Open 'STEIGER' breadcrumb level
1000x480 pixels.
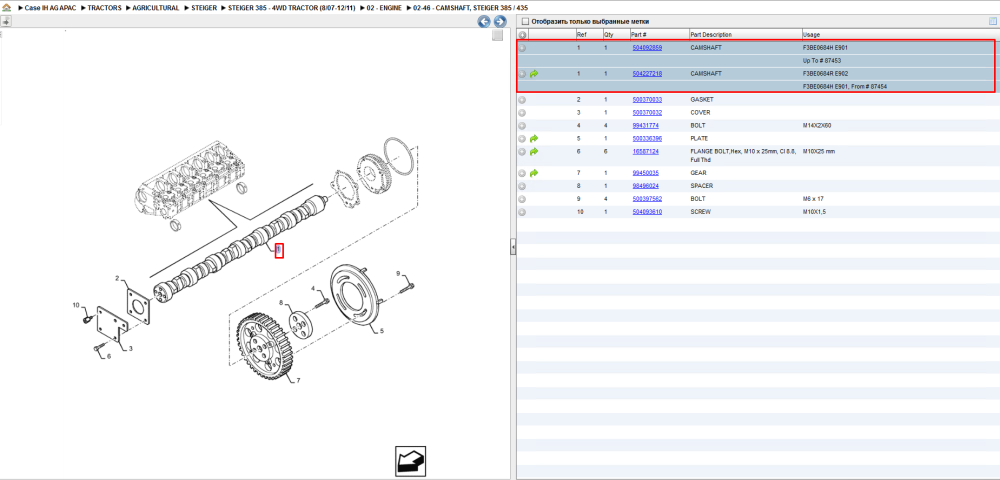coord(203,8)
